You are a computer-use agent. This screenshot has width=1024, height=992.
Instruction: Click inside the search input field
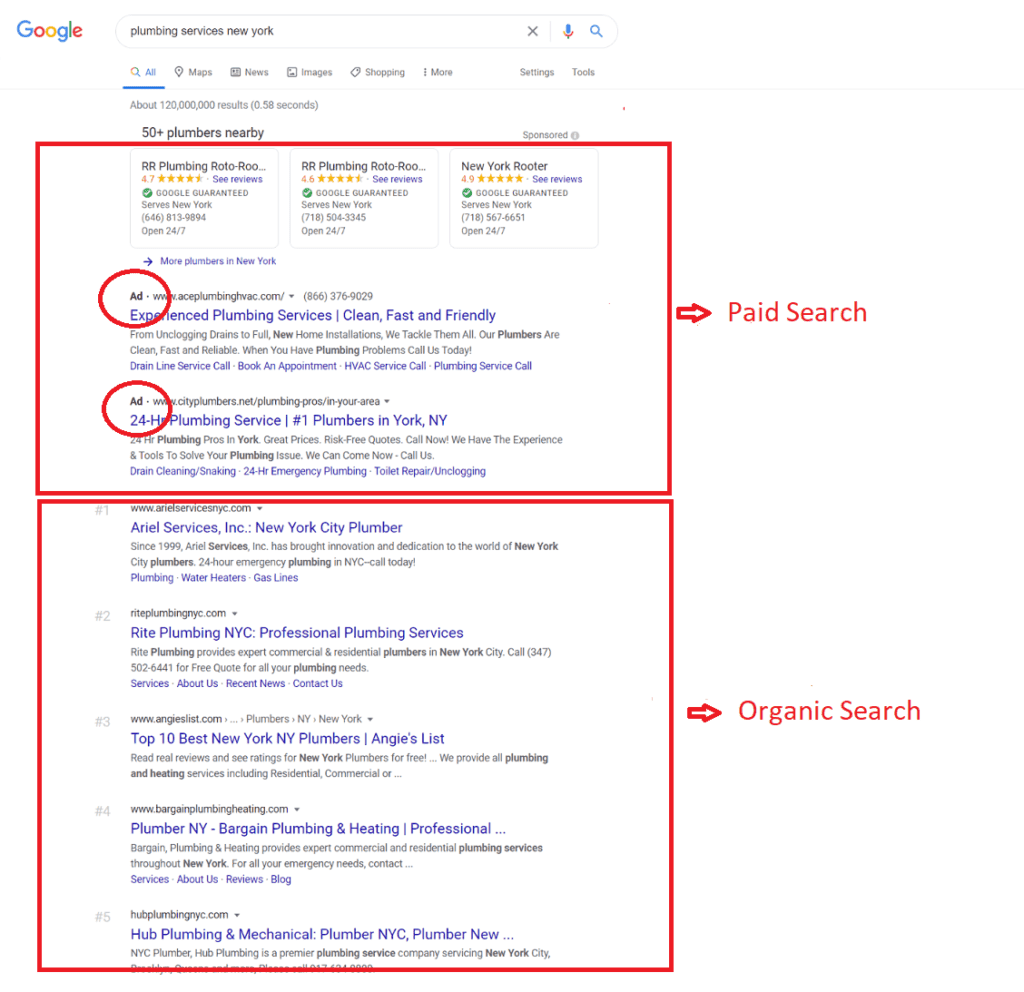coord(300,31)
